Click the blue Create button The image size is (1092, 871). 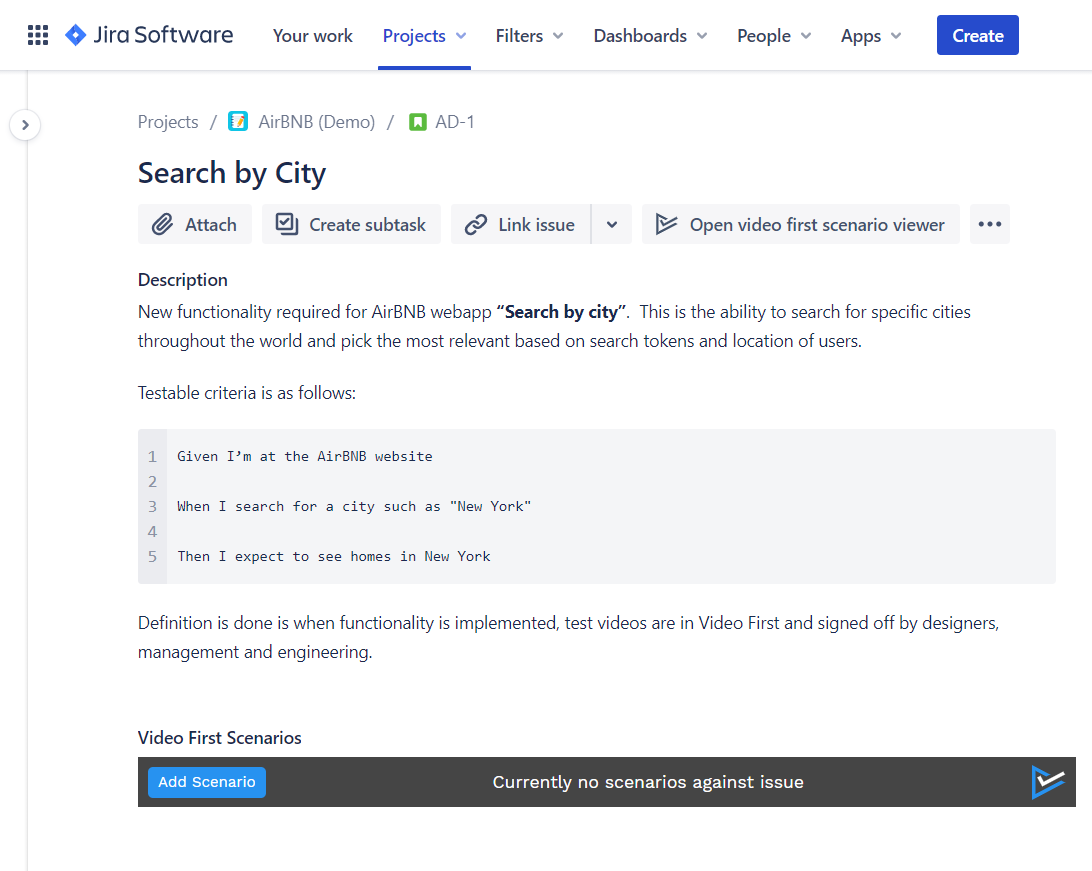[x=977, y=34]
